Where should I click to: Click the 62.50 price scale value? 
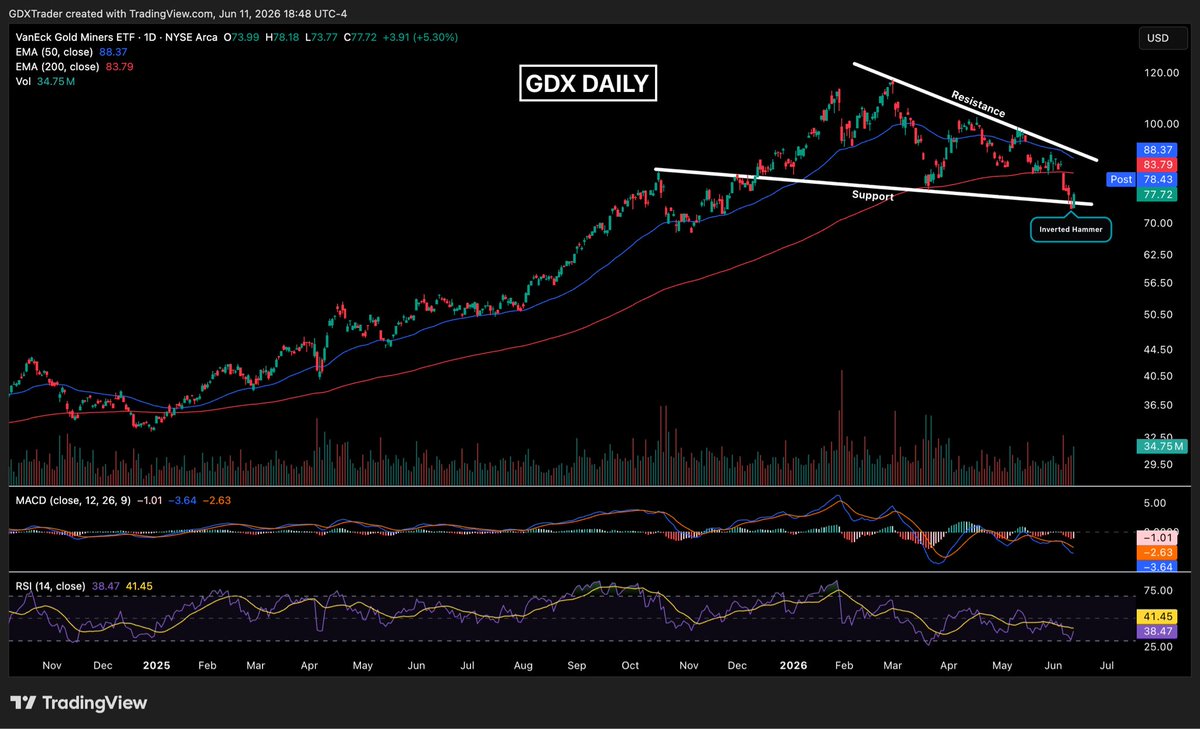pos(1158,255)
